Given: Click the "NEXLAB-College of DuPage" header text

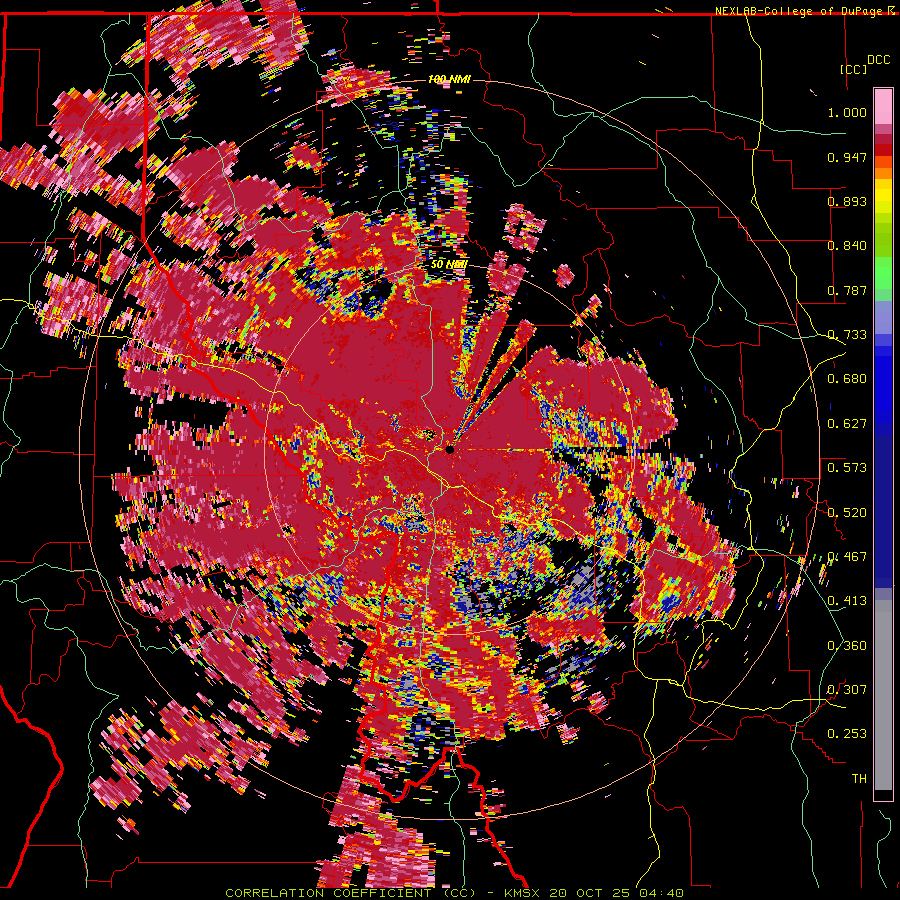Looking at the screenshot, I should point(799,11).
